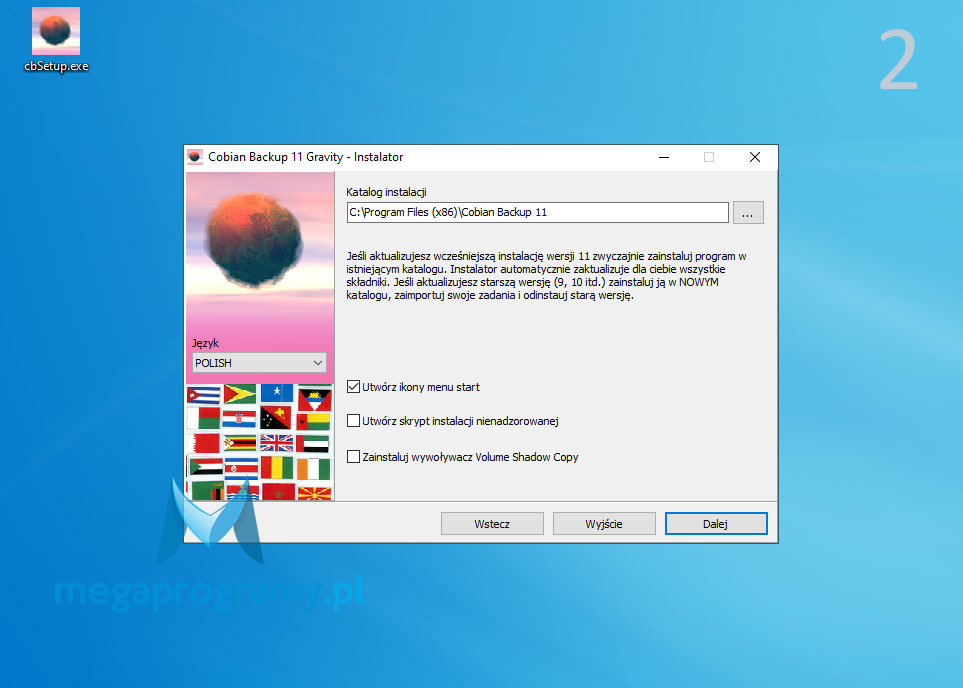This screenshot has width=963, height=688.
Task: Continue with the Dalej button
Action: point(715,523)
